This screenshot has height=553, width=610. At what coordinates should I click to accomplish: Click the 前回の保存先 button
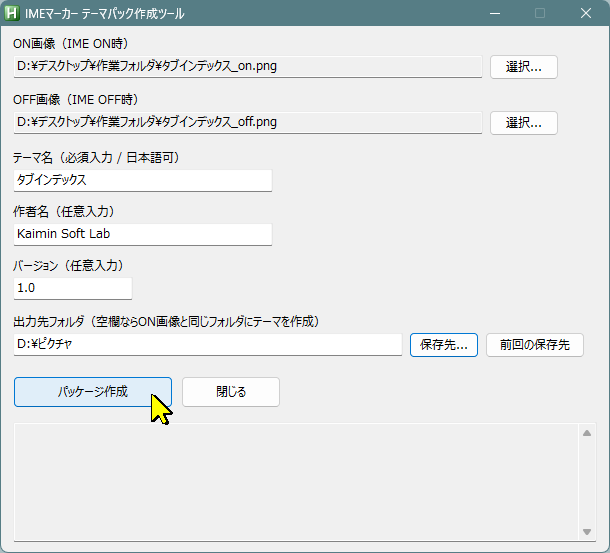pyautogui.click(x=535, y=345)
